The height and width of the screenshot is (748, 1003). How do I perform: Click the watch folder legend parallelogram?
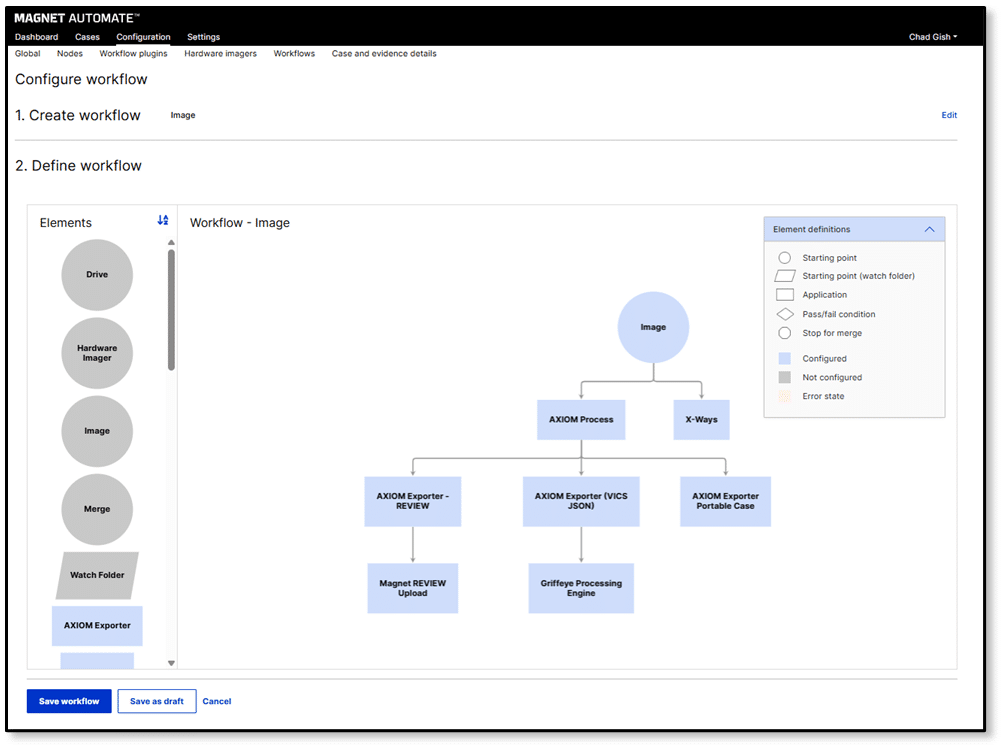pos(785,276)
